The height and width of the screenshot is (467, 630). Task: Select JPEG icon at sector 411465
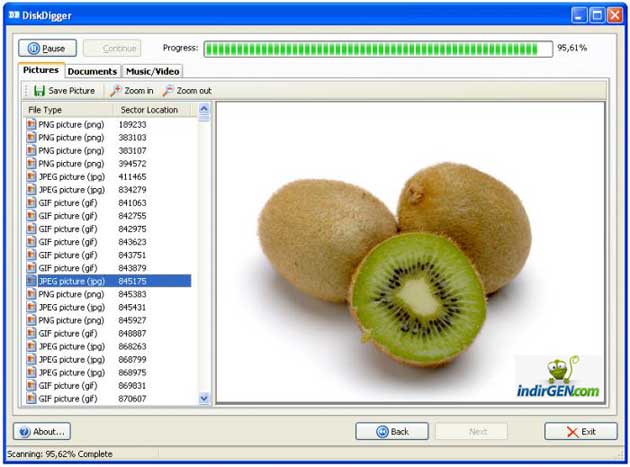pos(31,176)
